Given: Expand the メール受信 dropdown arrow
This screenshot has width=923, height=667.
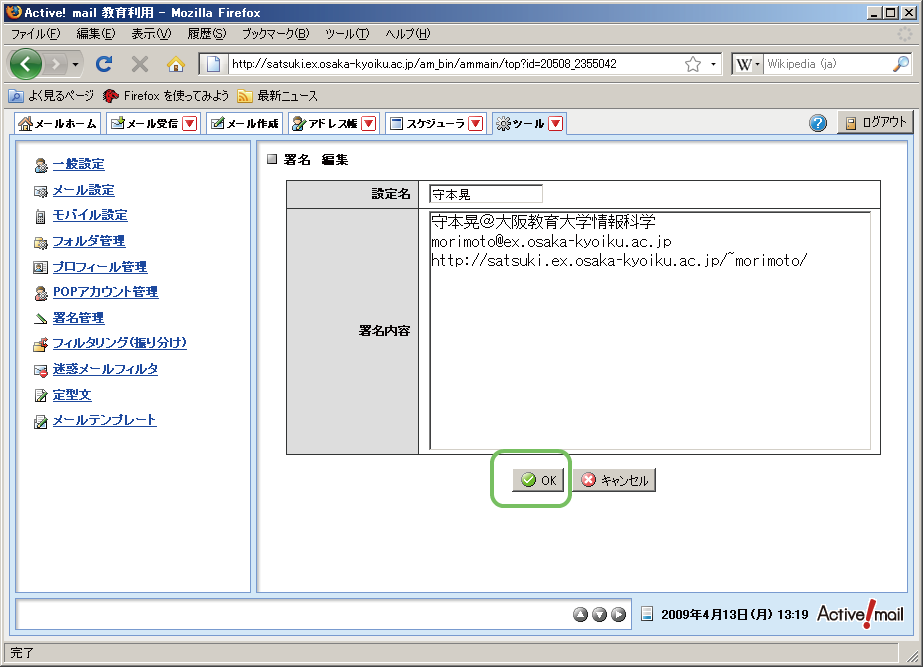Looking at the screenshot, I should pyautogui.click(x=190, y=124).
